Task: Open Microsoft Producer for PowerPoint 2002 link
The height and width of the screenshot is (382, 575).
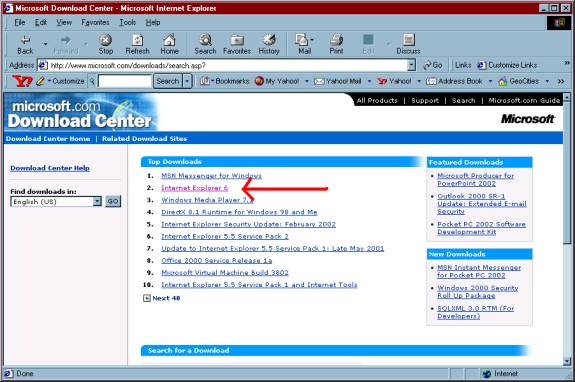Action: [475, 180]
